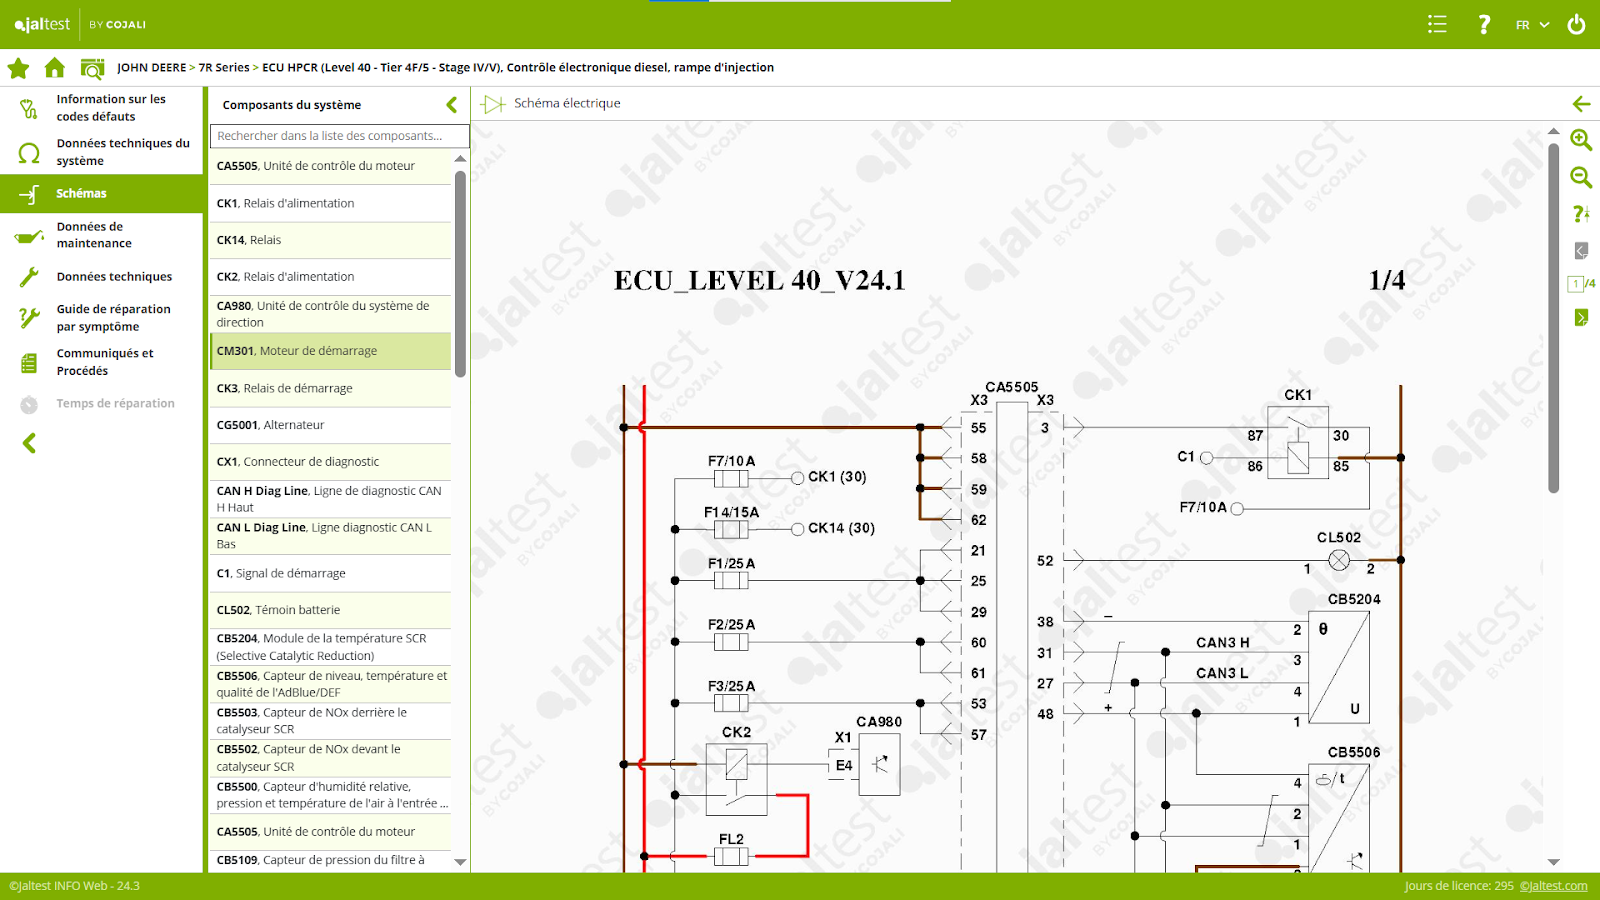Screen dimensions: 1600x900
Task: Select CA5505 Unité de contrôle du moteur at top
Action: point(330,166)
